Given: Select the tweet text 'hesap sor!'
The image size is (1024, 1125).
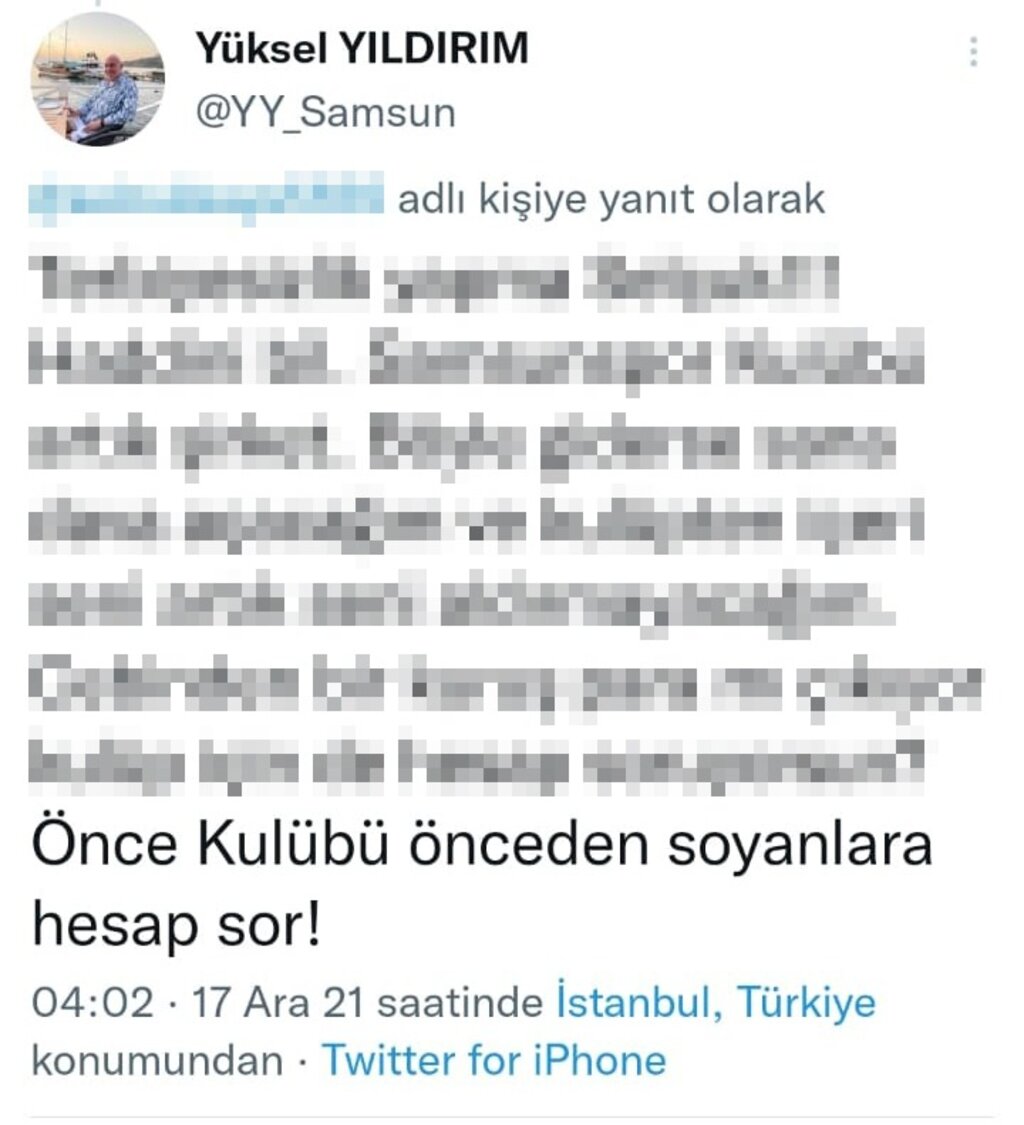Looking at the screenshot, I should [176, 926].
